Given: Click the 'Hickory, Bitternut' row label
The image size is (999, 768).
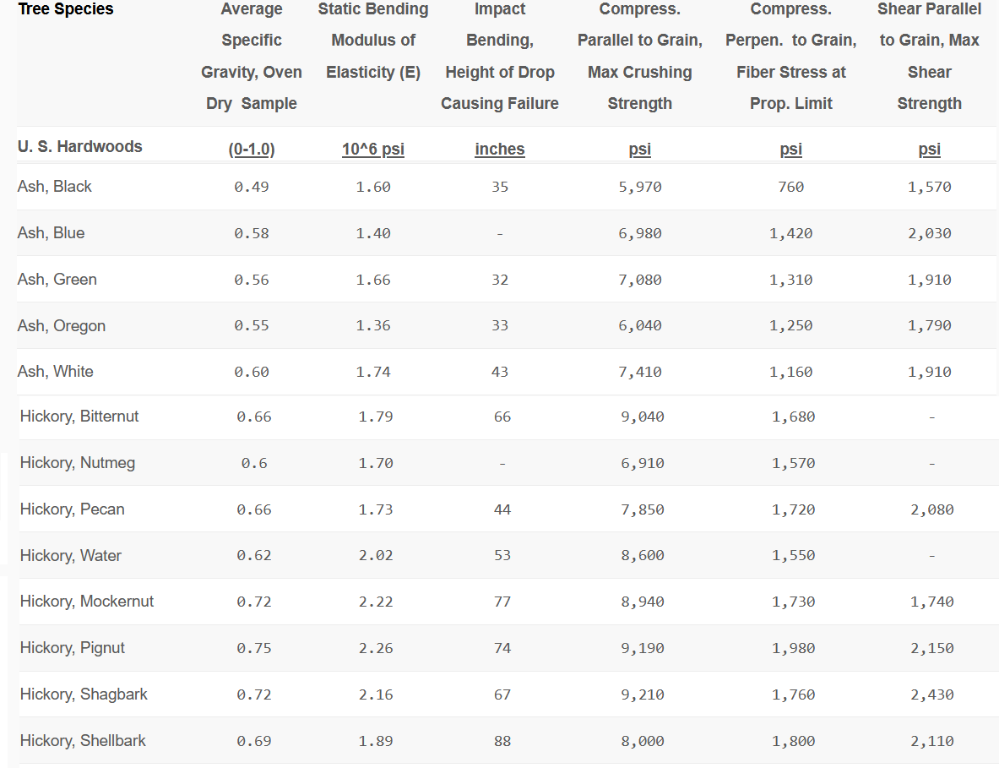Looking at the screenshot, I should click(79, 417).
